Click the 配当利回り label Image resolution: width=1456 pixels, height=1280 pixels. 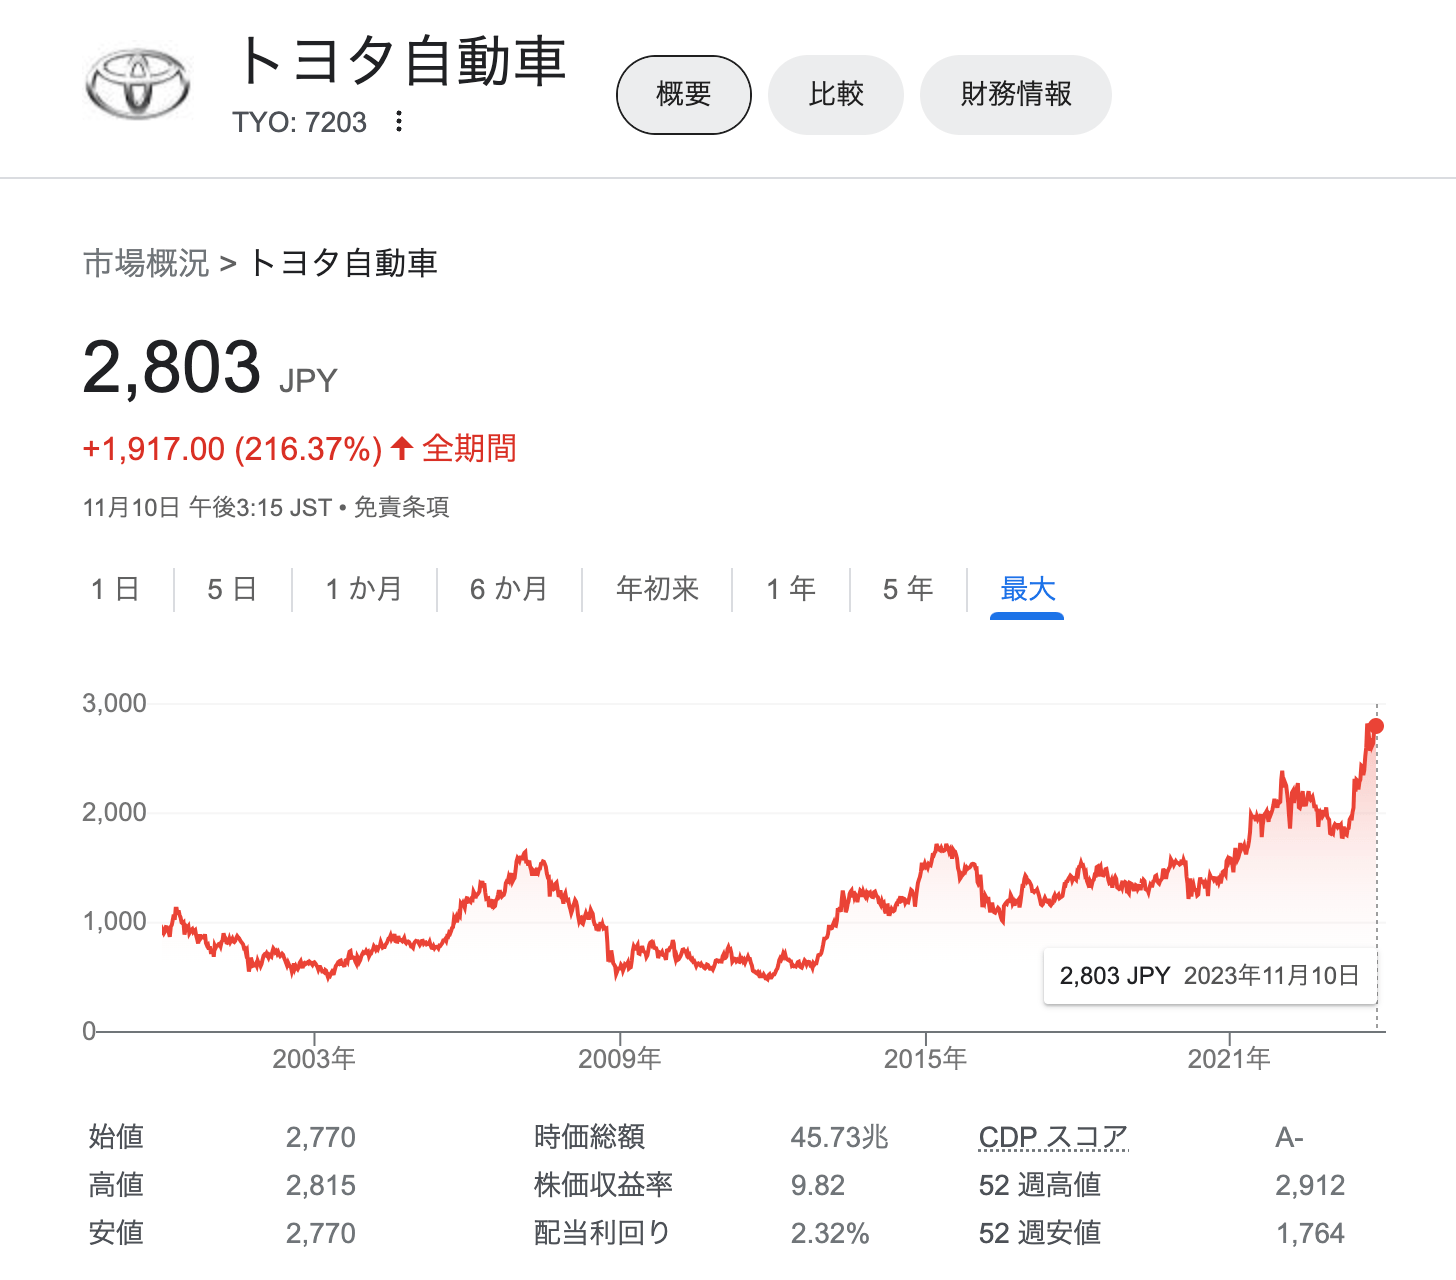coord(603,1233)
